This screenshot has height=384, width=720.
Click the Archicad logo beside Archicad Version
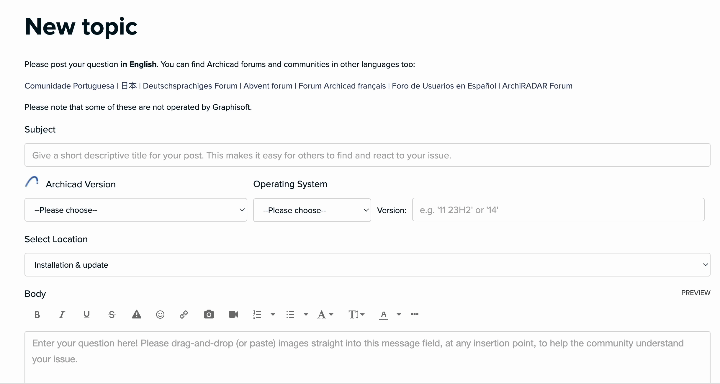32,182
